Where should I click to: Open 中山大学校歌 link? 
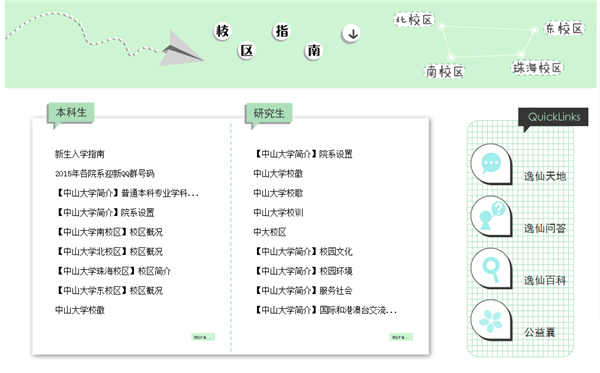(x=278, y=193)
